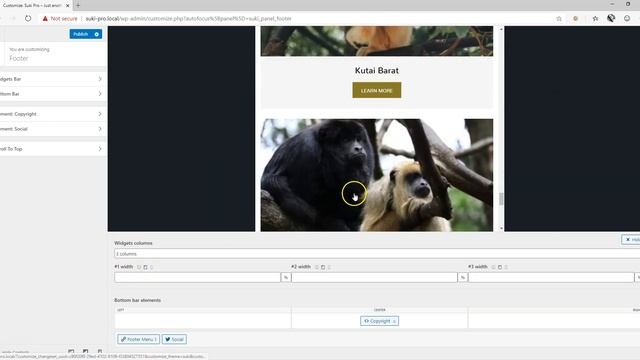This screenshot has width=640, height=360.
Task: Select the tablet device icon for #1 width
Action: click(145, 267)
